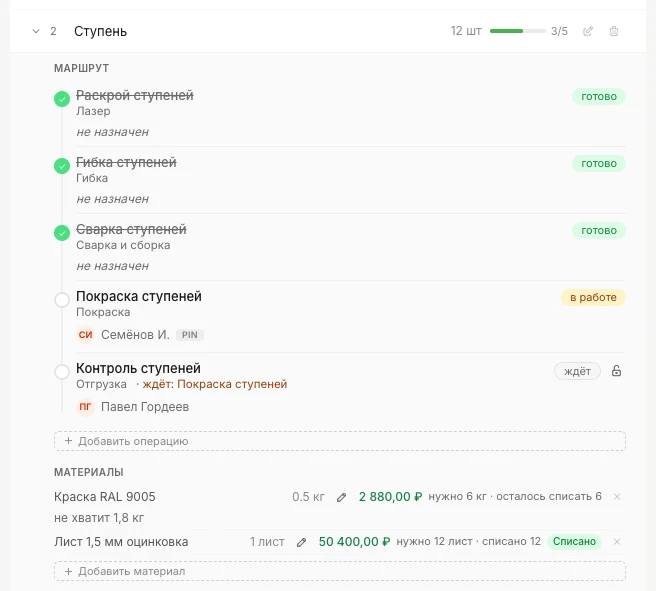Uncheck the Раскрой ступеней completed circle
The image size is (656, 591).
coord(62,99)
